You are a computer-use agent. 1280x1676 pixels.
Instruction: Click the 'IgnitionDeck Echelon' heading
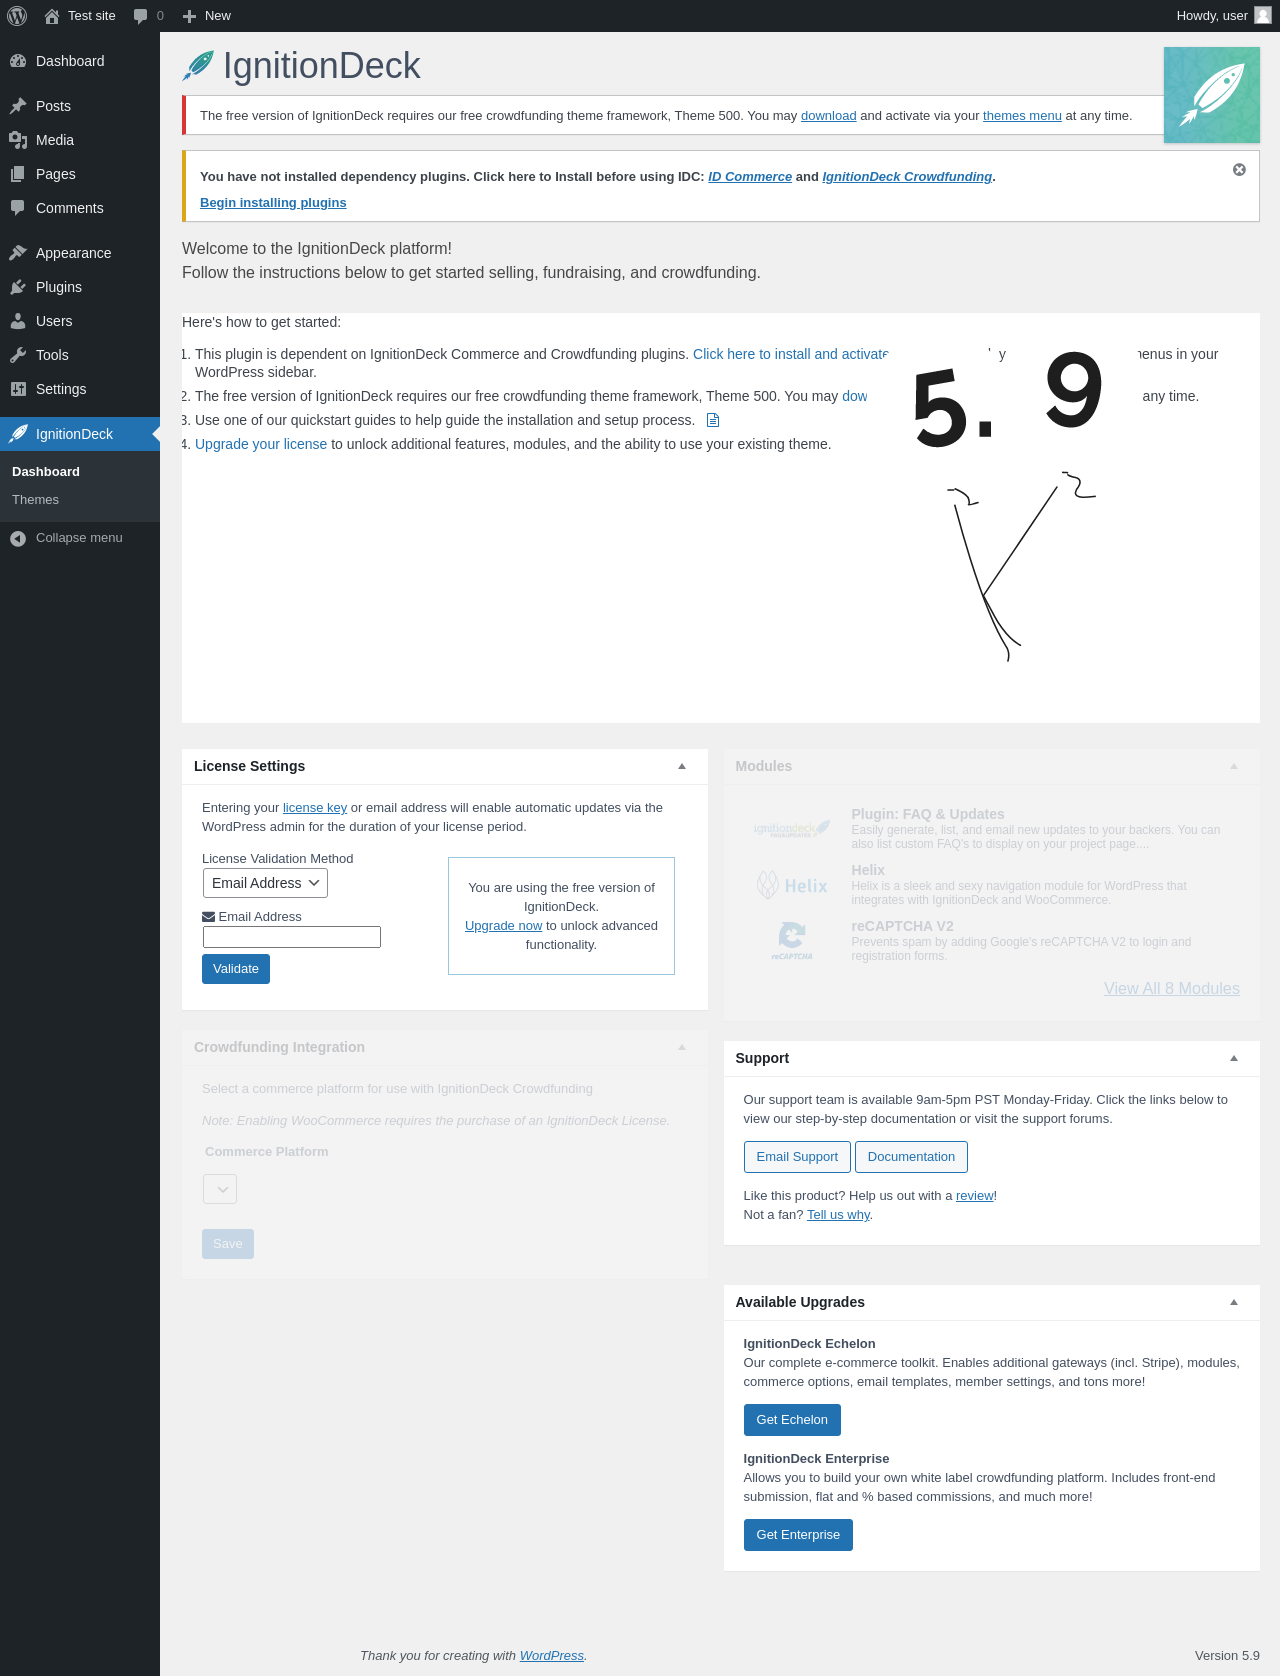pos(809,1344)
